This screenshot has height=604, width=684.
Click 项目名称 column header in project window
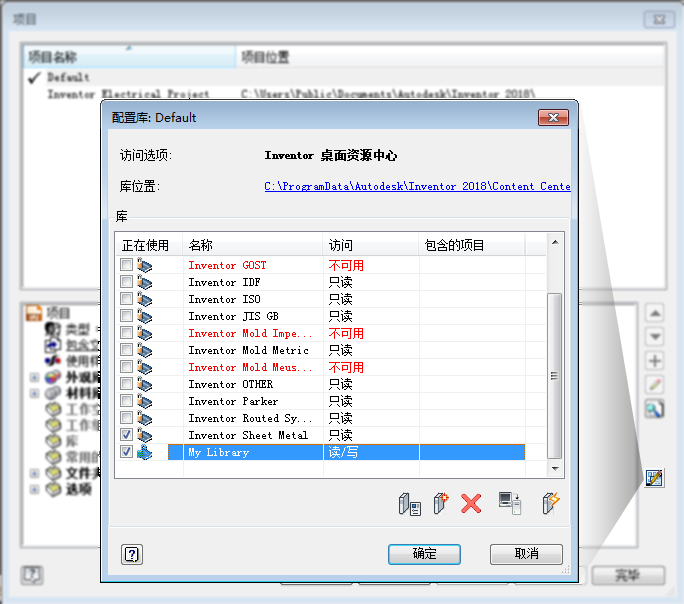pos(129,57)
